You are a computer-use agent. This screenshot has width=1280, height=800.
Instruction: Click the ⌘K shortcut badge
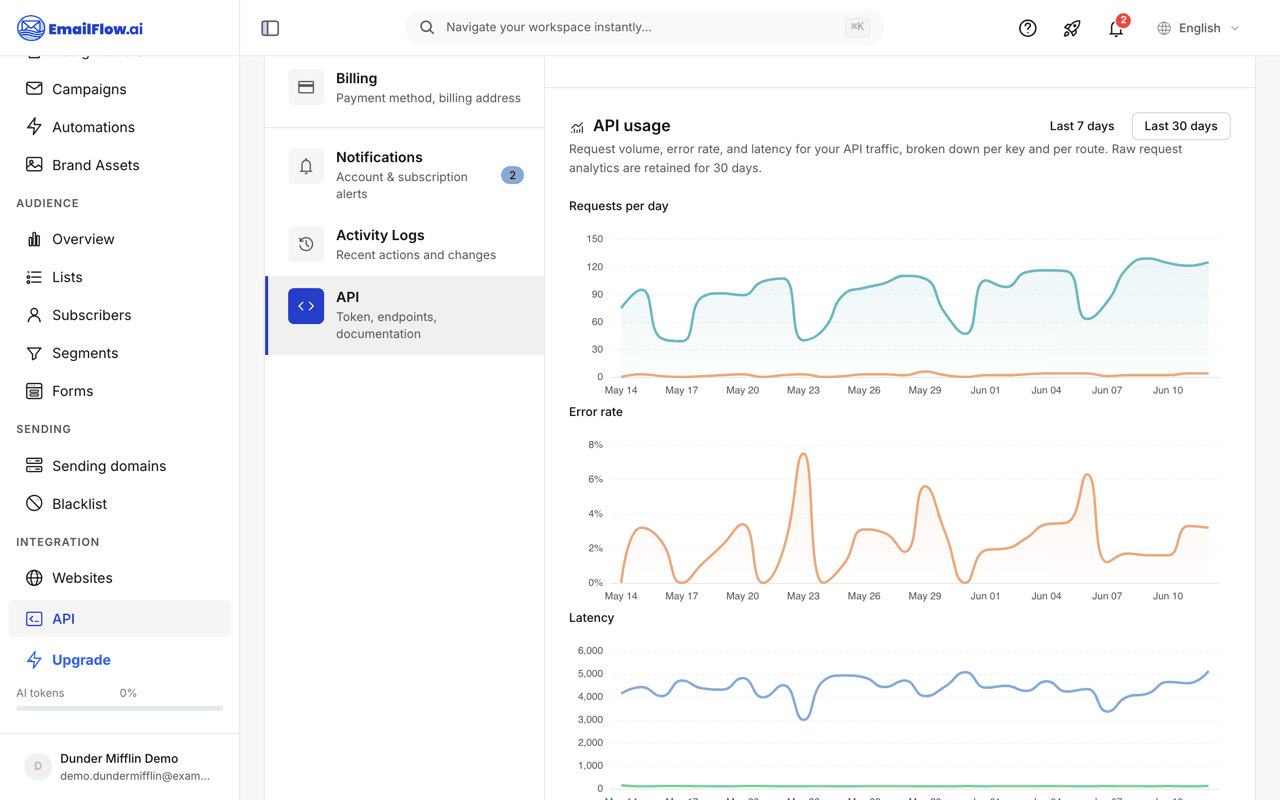pyautogui.click(x=857, y=27)
